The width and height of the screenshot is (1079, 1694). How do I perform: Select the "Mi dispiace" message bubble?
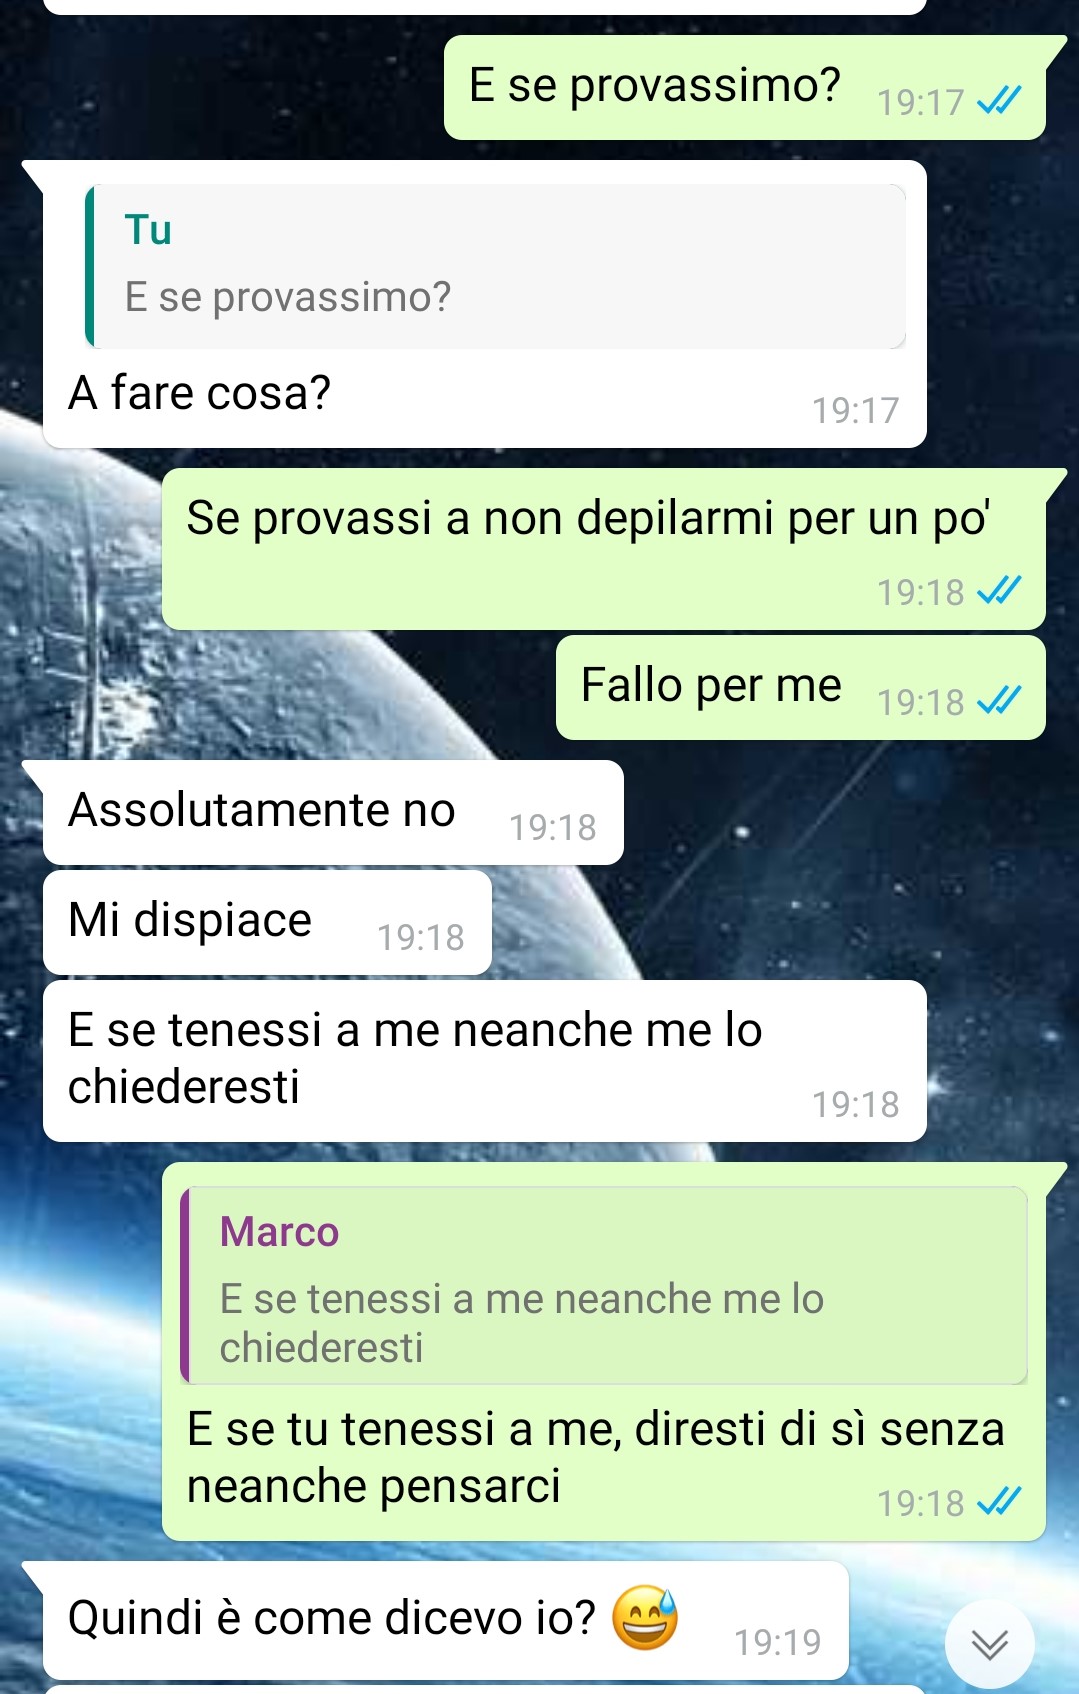pos(267,922)
